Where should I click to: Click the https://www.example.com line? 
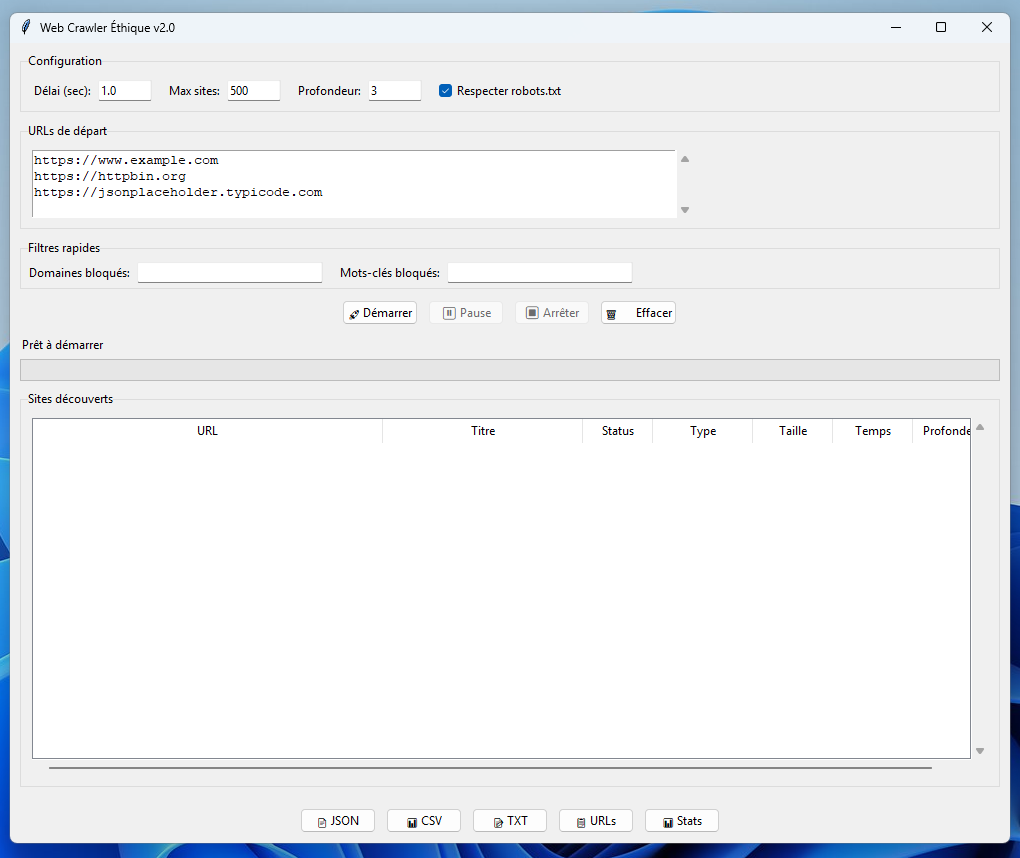click(126, 160)
